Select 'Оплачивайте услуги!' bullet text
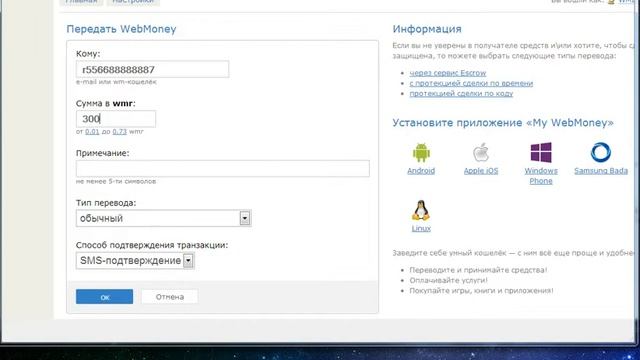The width and height of the screenshot is (640, 360). 449,280
